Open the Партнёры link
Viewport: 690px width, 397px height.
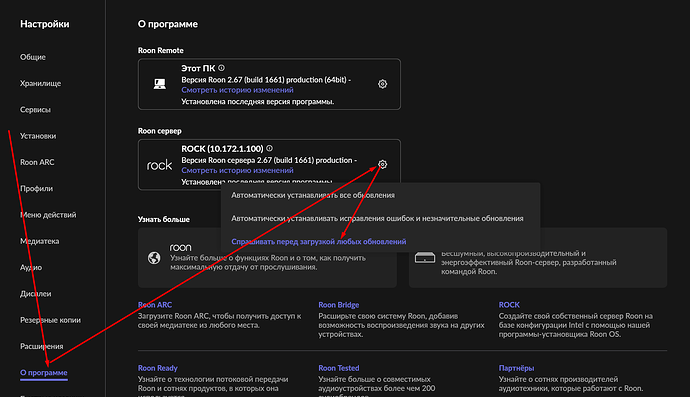click(x=516, y=368)
